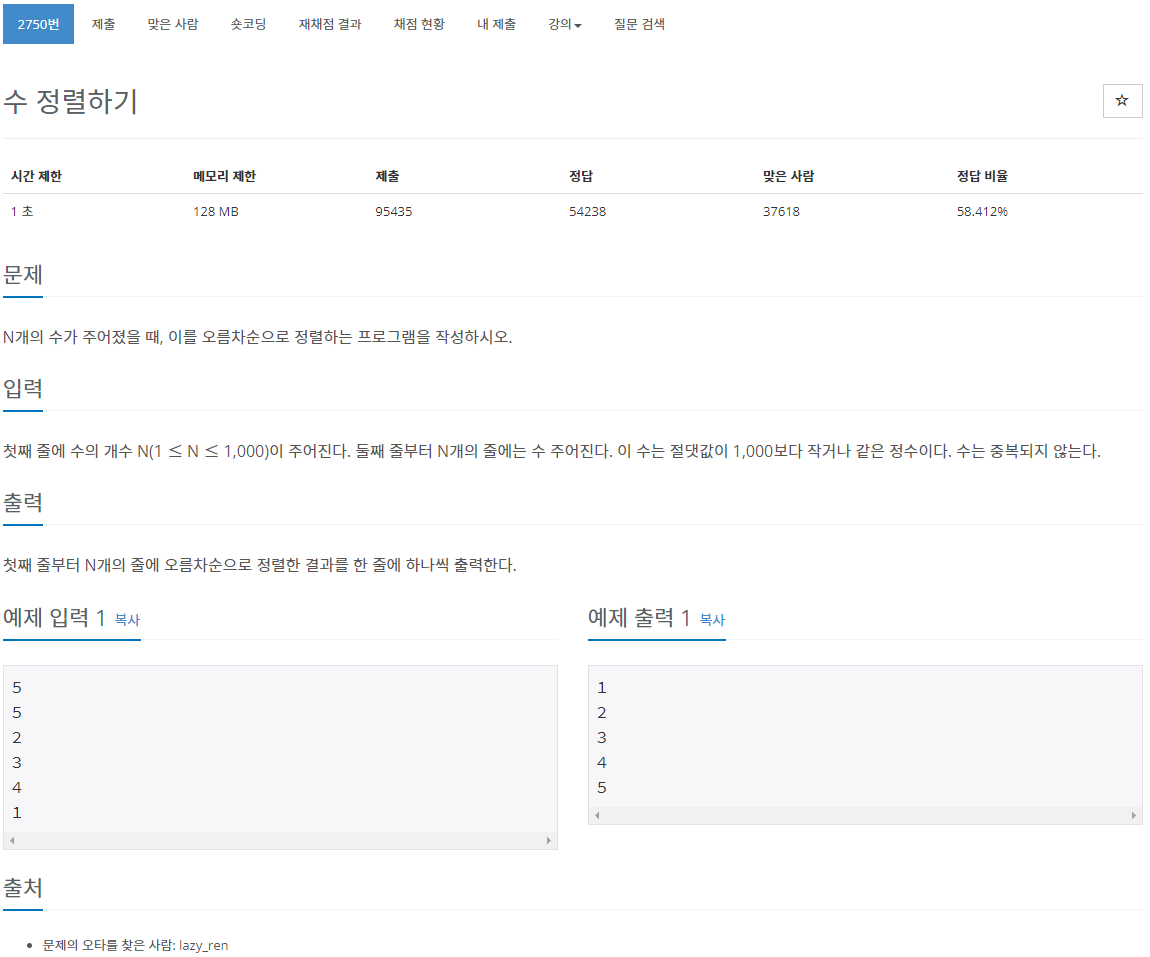This screenshot has height=957, width=1150.
Task: Open the 2750번 problem tab
Action: tap(38, 24)
